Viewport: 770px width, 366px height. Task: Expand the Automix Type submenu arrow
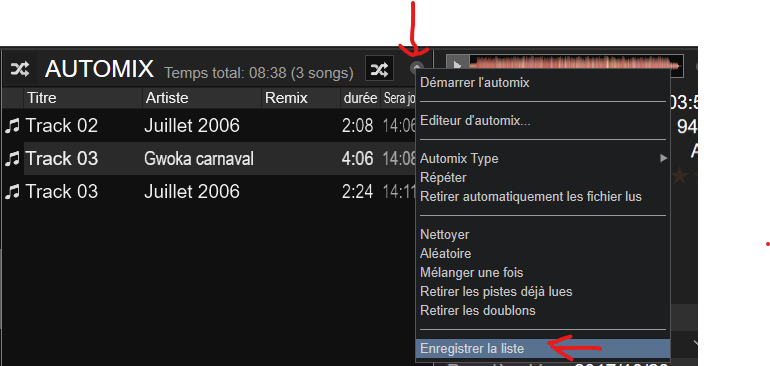point(663,158)
